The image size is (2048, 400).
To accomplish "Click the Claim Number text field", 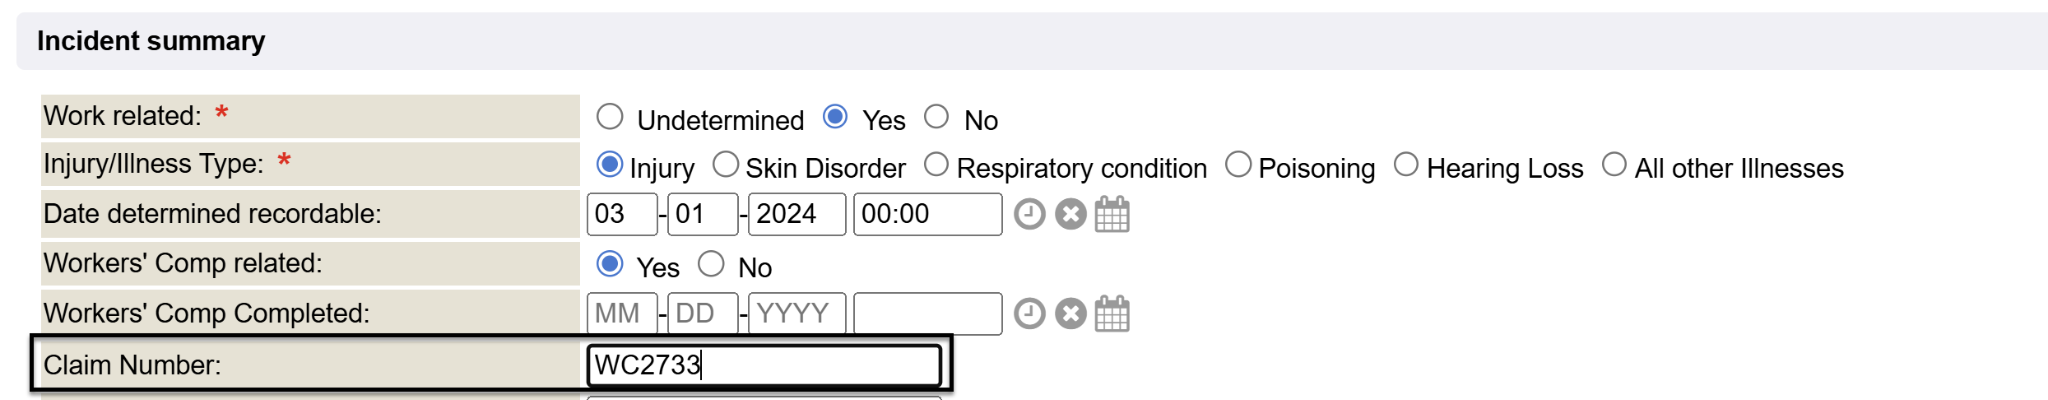I will 764,365.
